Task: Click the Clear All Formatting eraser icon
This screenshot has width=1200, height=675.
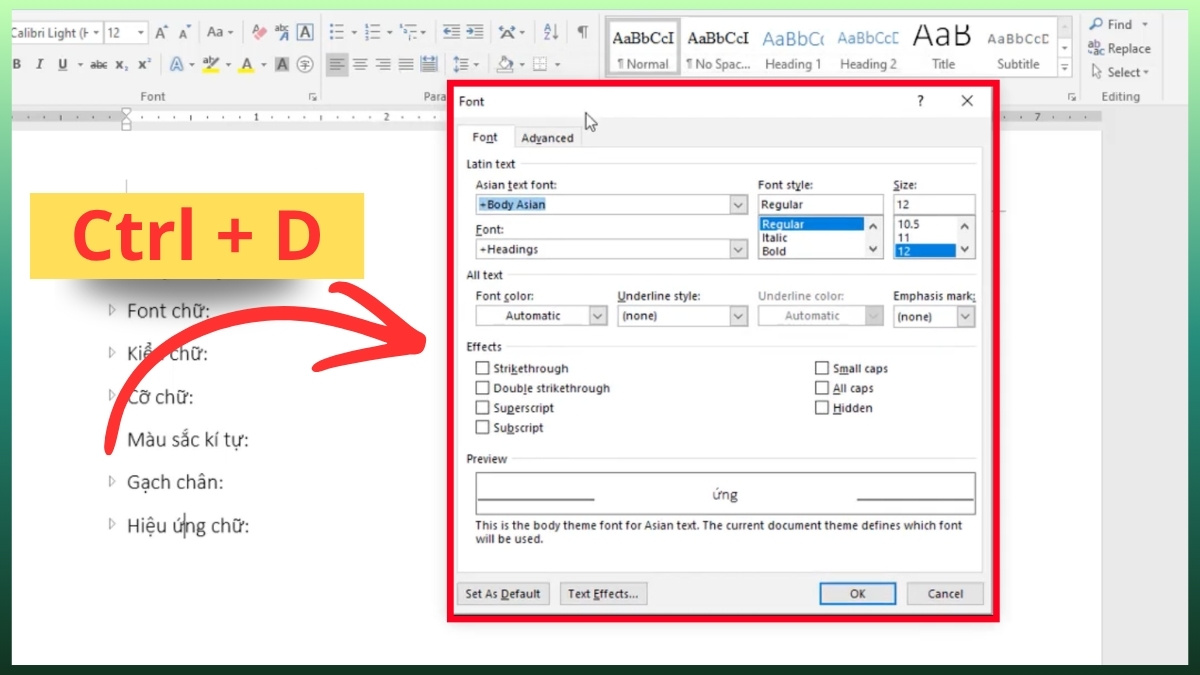Action: [258, 33]
